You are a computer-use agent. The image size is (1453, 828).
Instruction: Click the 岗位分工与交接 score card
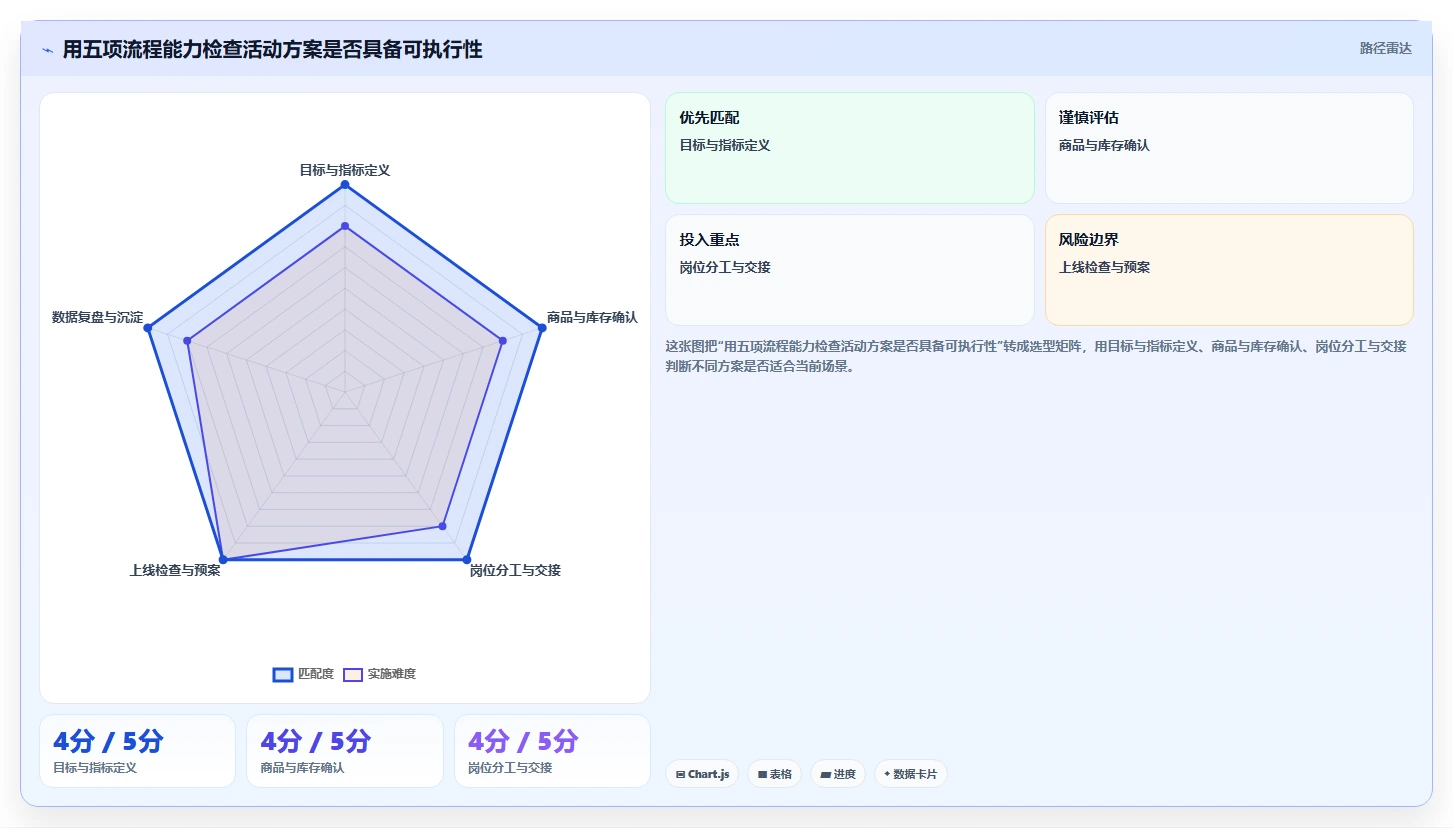(552, 751)
